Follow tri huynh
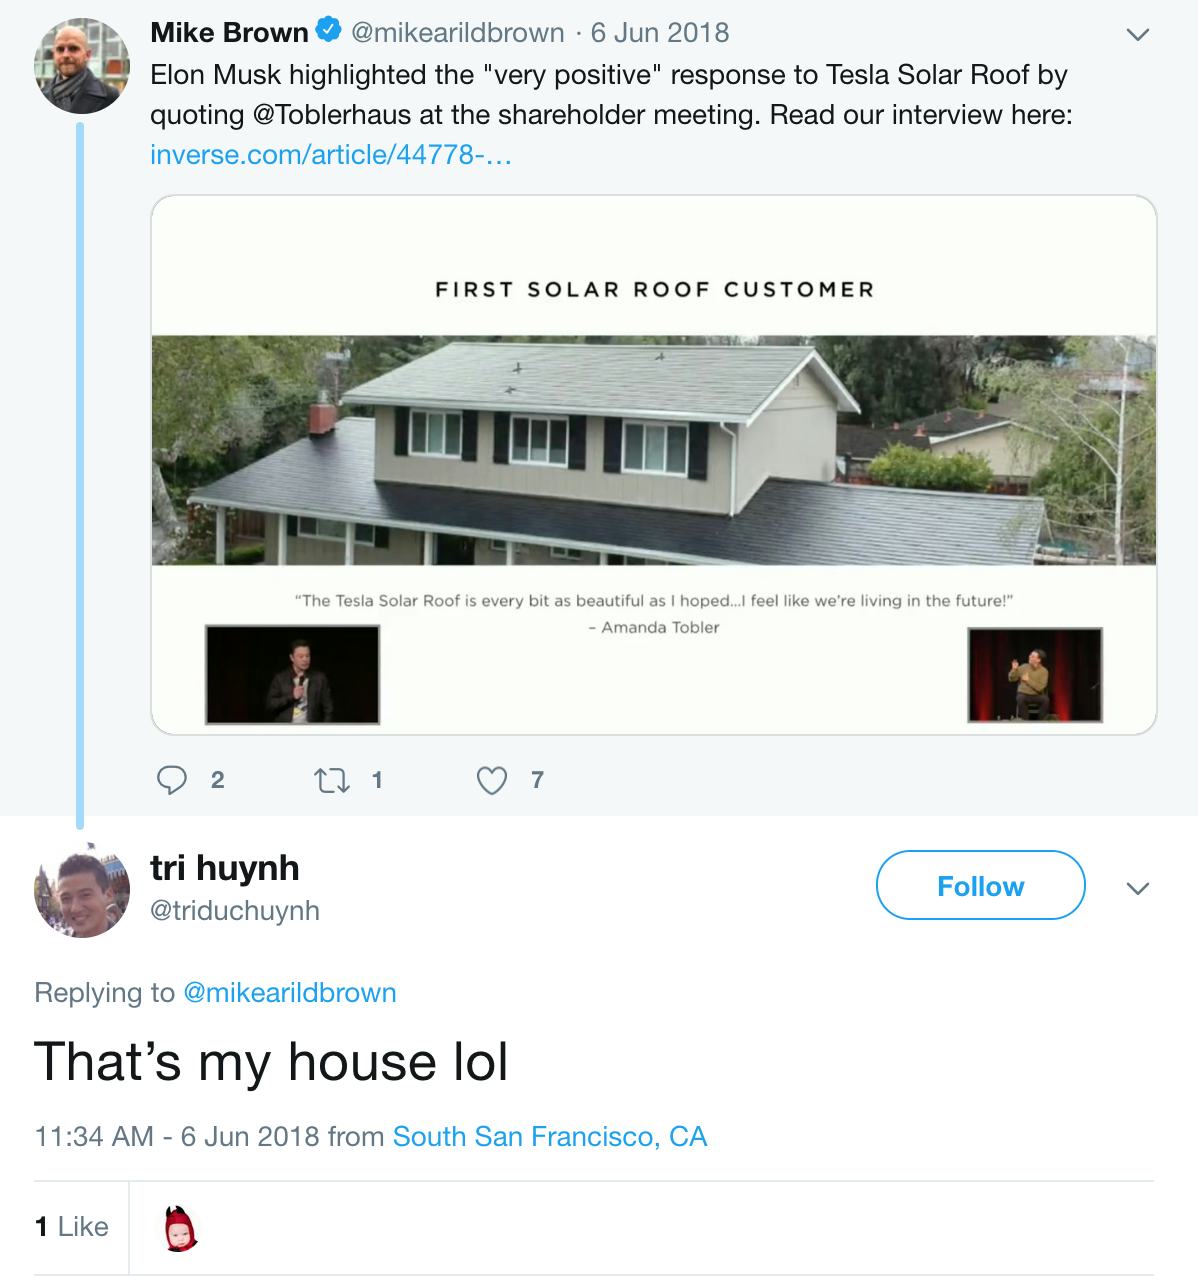This screenshot has height=1280, width=1198. (980, 885)
